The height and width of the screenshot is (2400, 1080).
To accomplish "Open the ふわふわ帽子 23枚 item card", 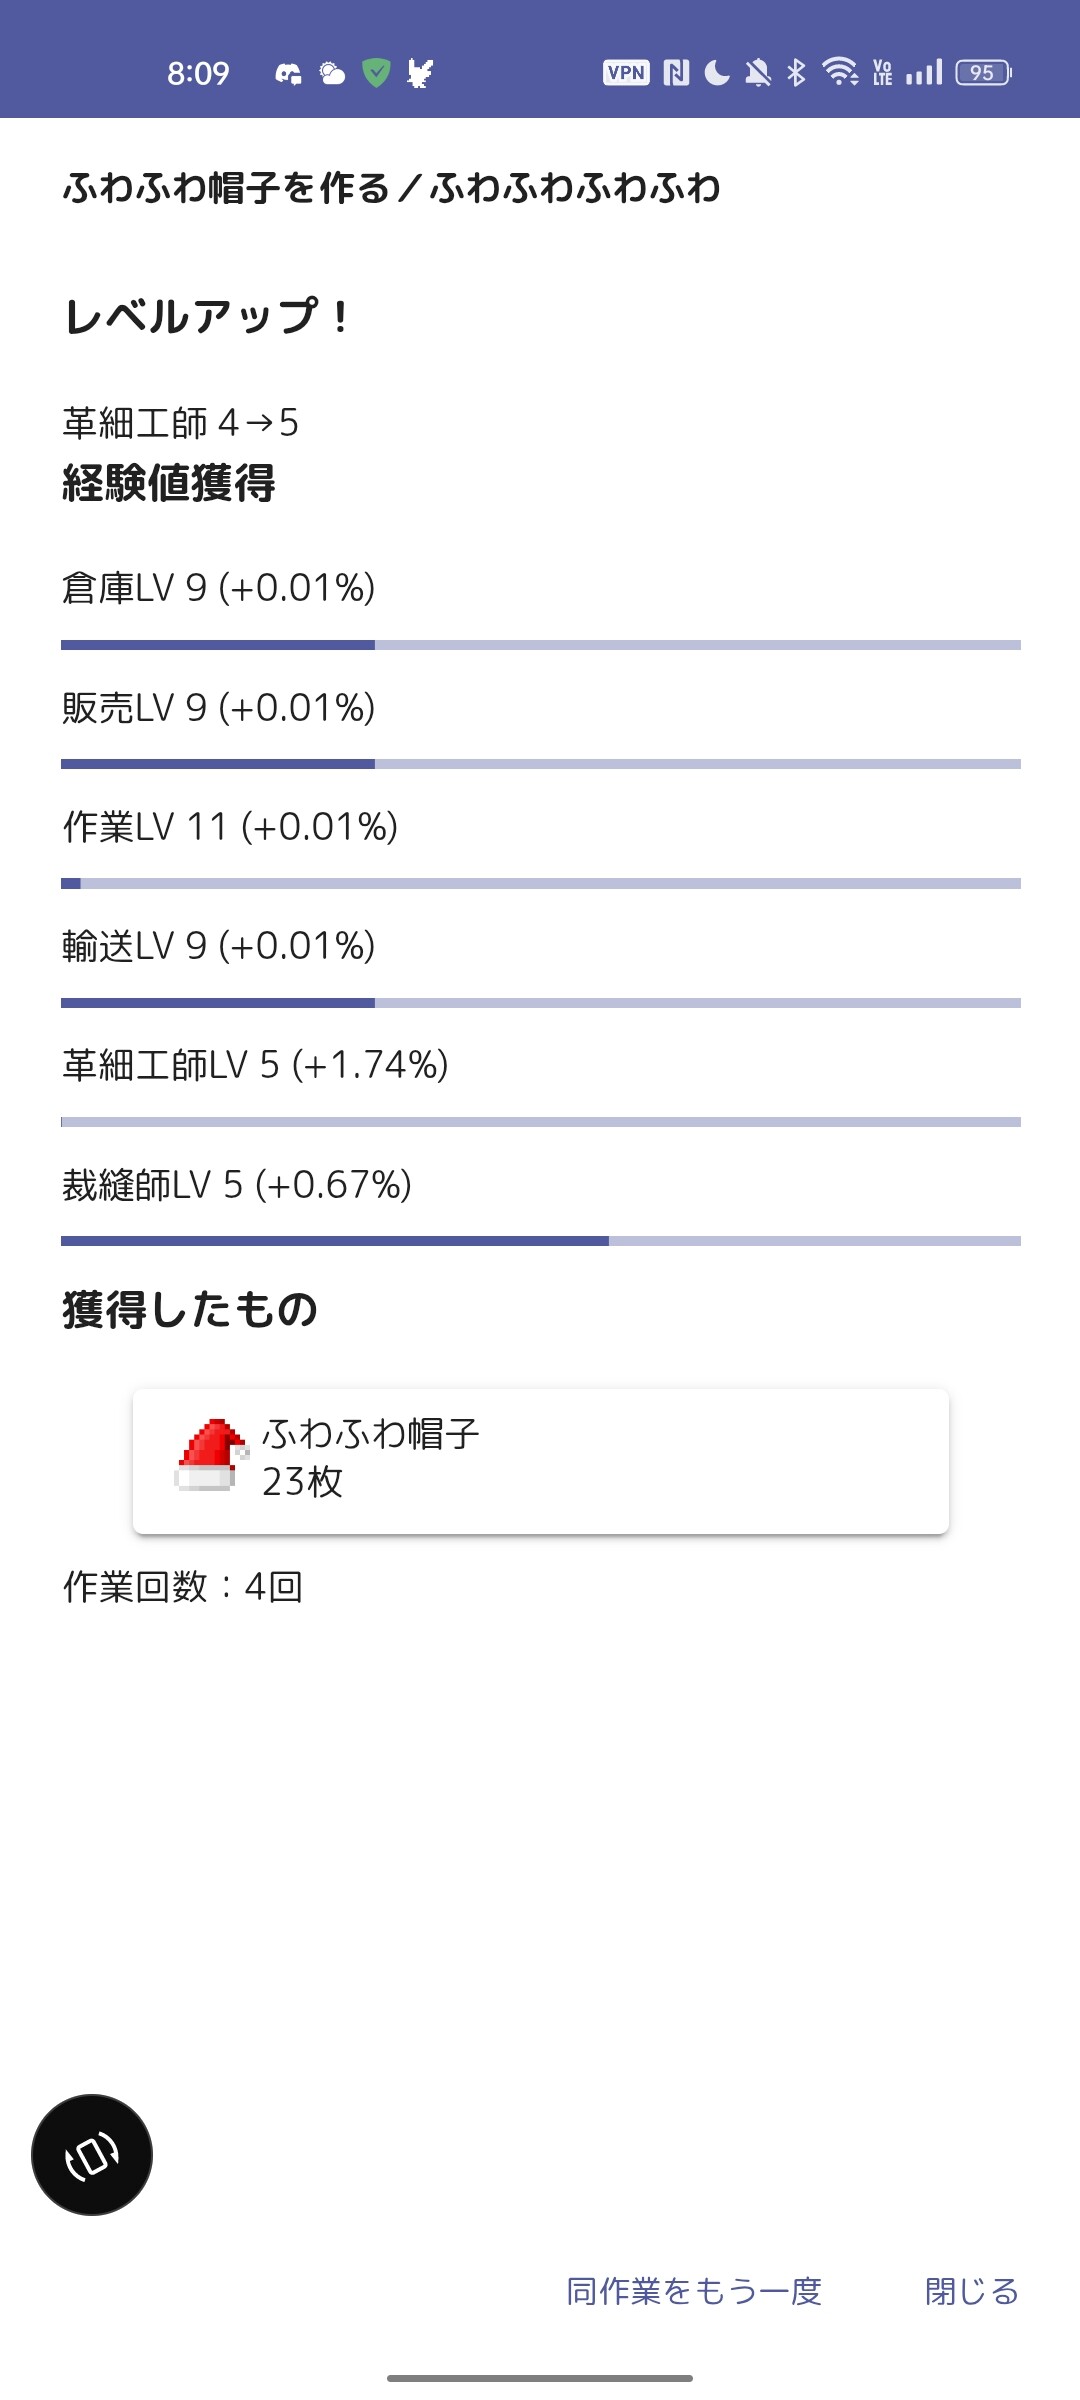I will (x=541, y=1461).
